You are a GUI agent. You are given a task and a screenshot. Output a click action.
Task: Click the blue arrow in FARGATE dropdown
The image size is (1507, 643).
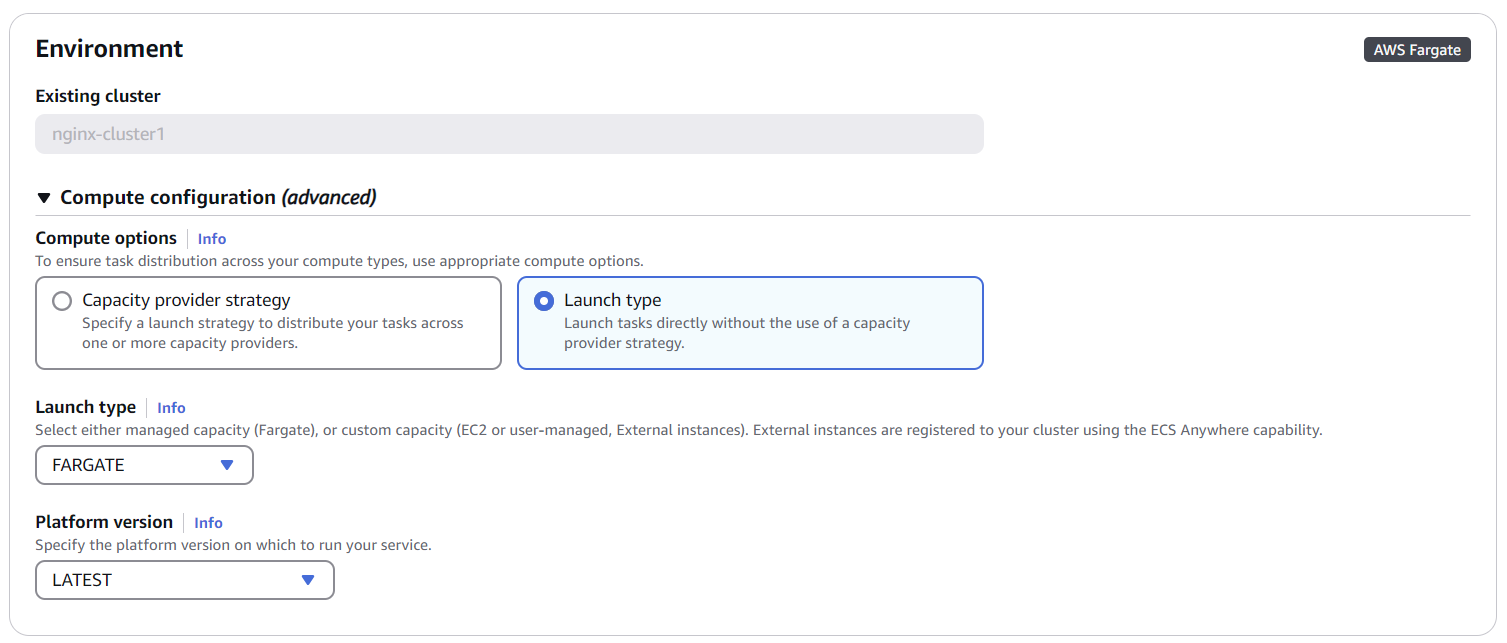pyautogui.click(x=227, y=465)
